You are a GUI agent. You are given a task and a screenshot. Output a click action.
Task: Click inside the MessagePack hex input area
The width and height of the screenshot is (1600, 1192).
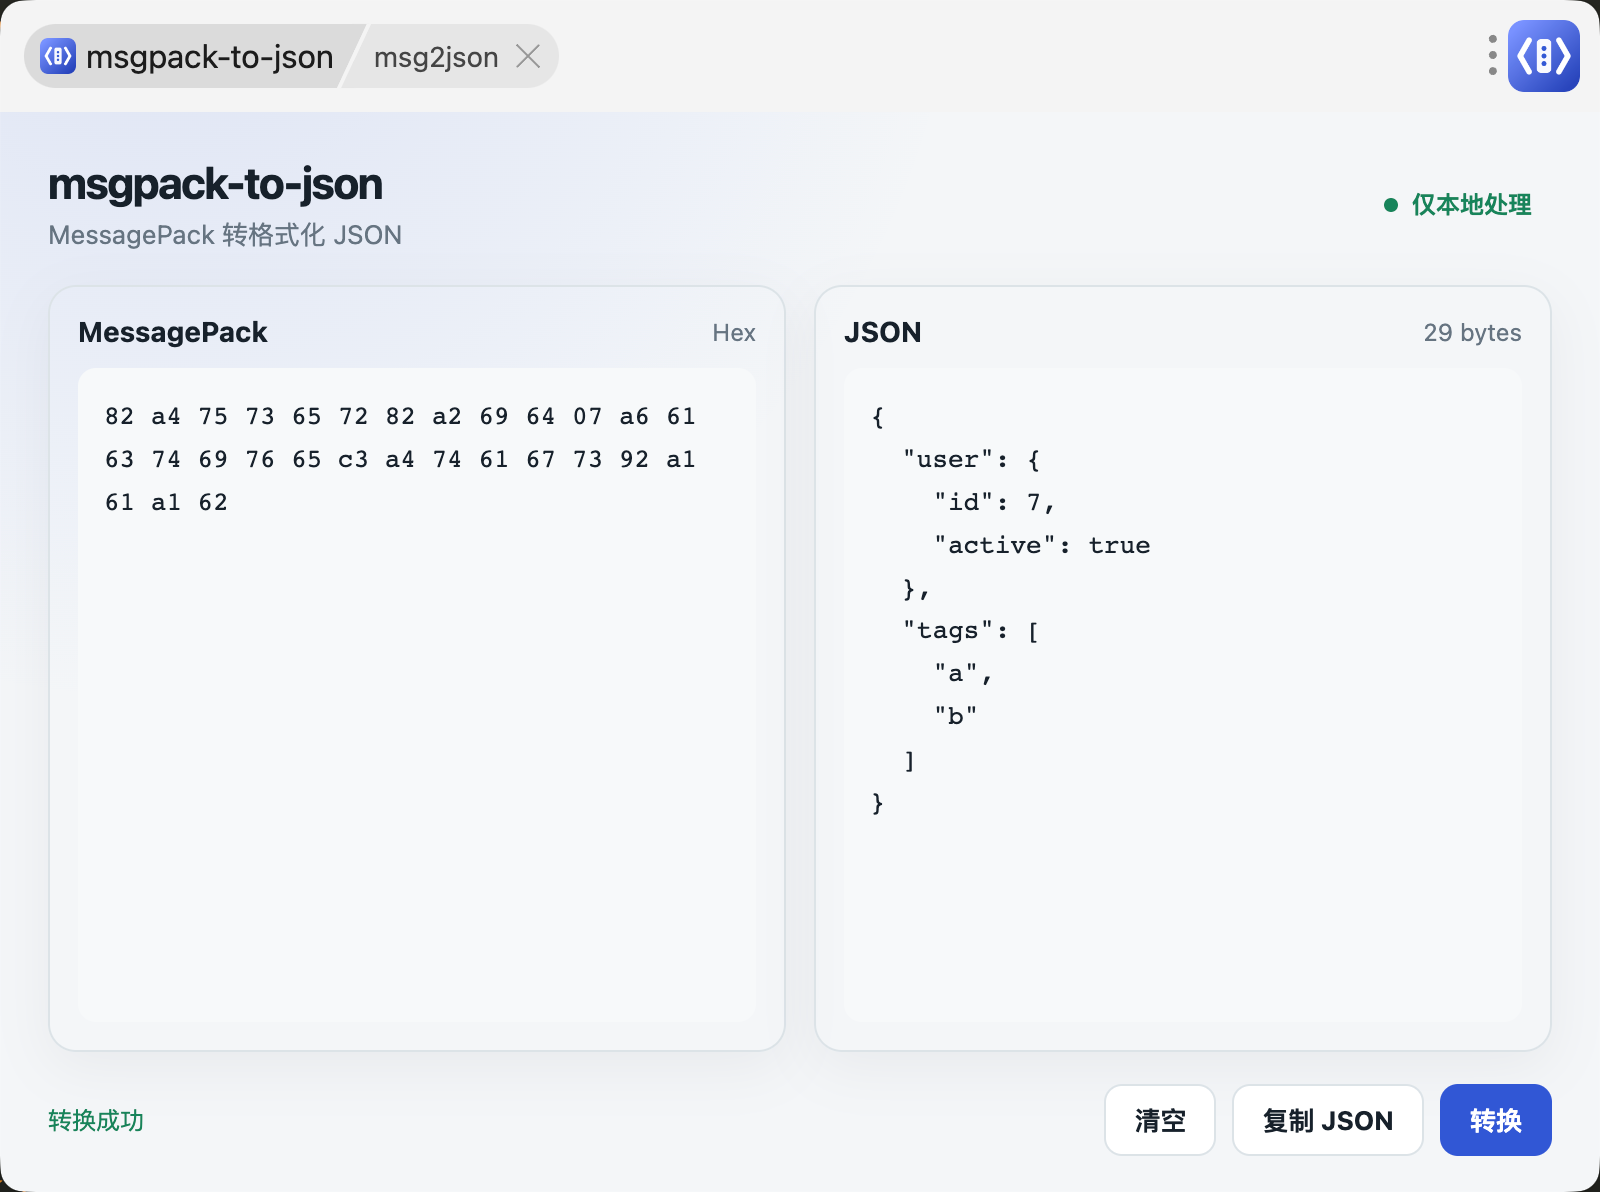pos(417,695)
